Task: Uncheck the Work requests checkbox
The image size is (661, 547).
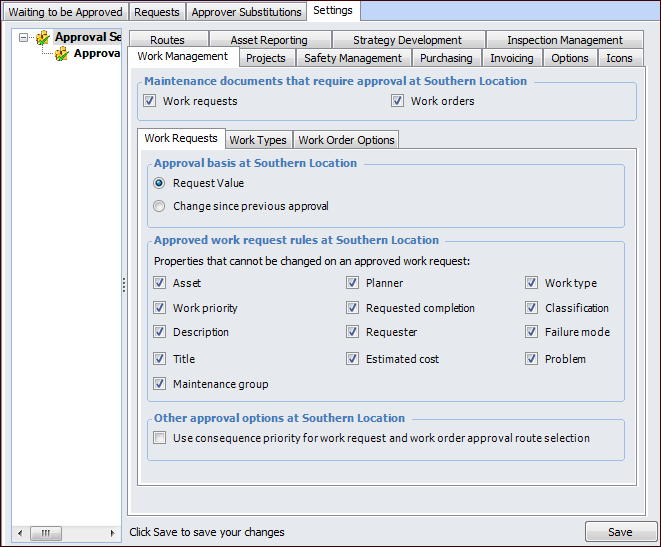Action: (x=150, y=101)
